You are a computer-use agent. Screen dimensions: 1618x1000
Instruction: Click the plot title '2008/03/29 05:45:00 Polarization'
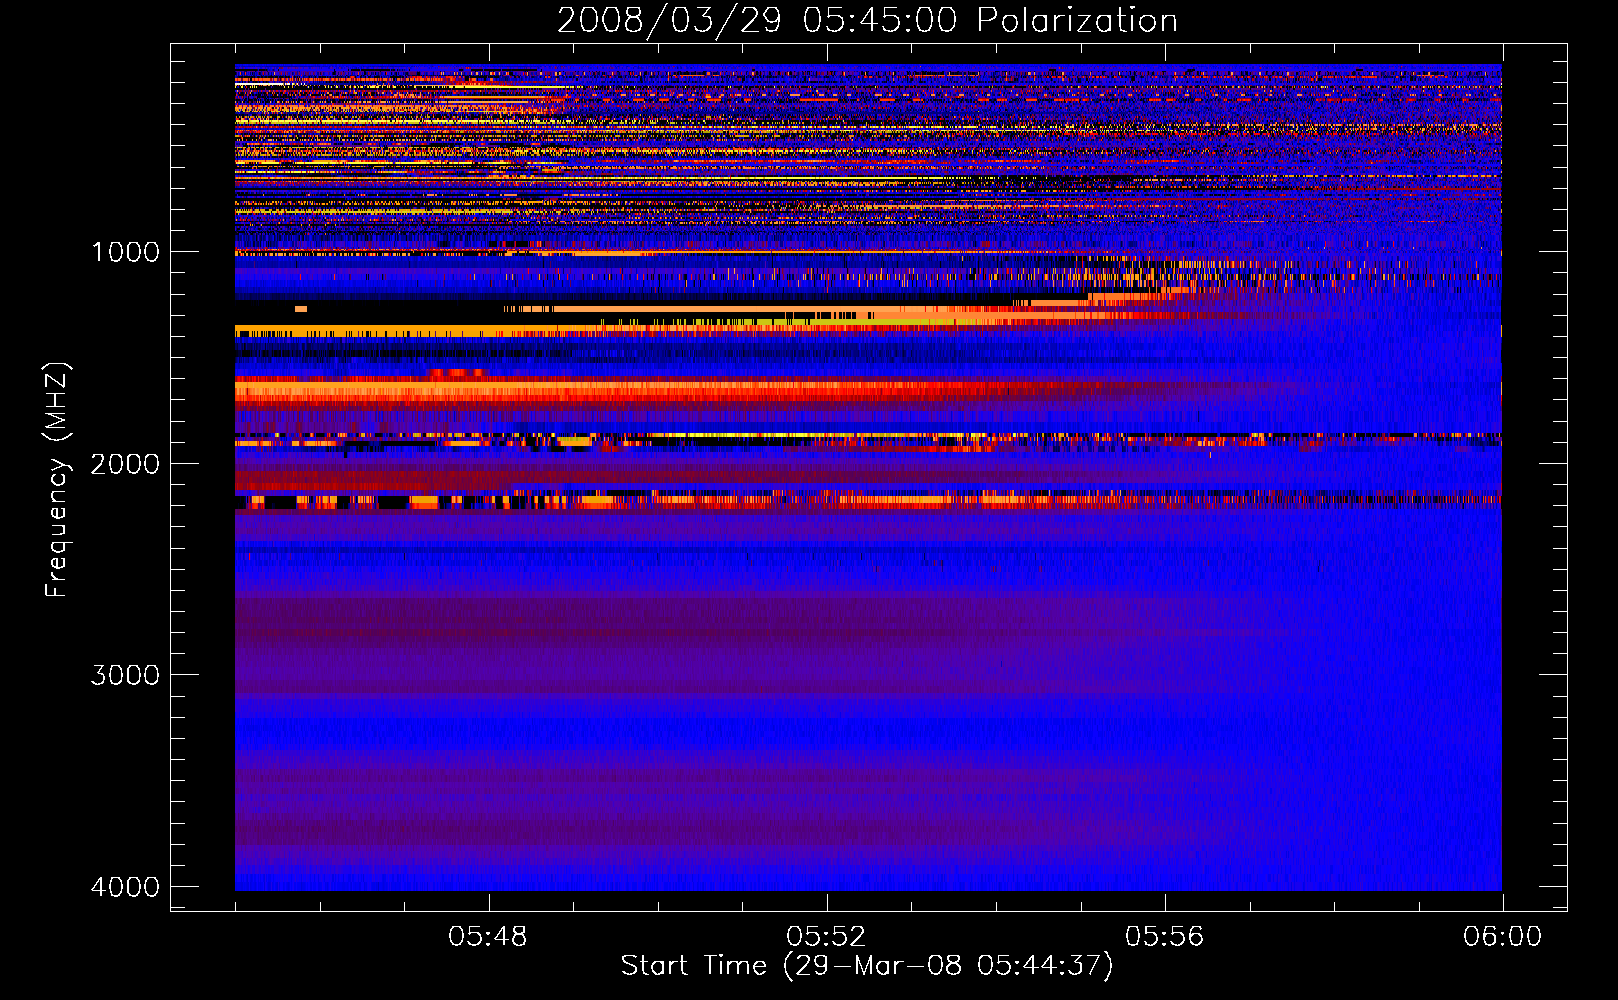867,20
